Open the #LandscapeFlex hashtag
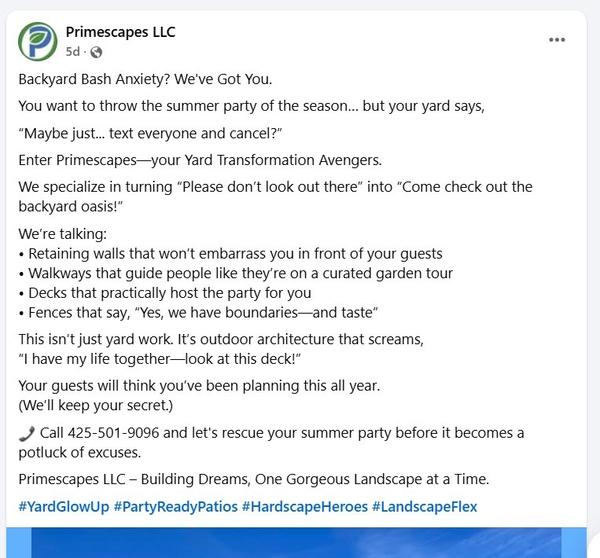This screenshot has height=558, width=600. 424,507
